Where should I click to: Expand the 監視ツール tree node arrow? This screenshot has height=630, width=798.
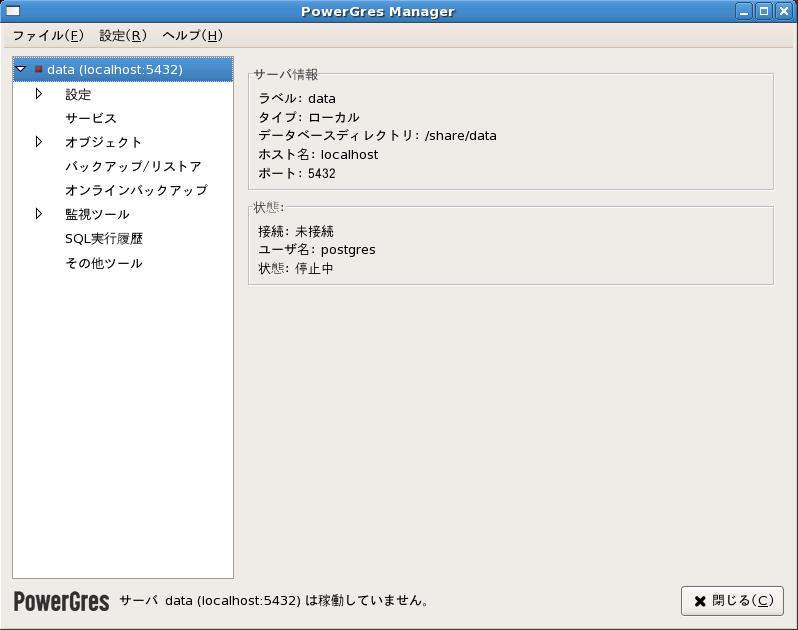click(x=39, y=214)
